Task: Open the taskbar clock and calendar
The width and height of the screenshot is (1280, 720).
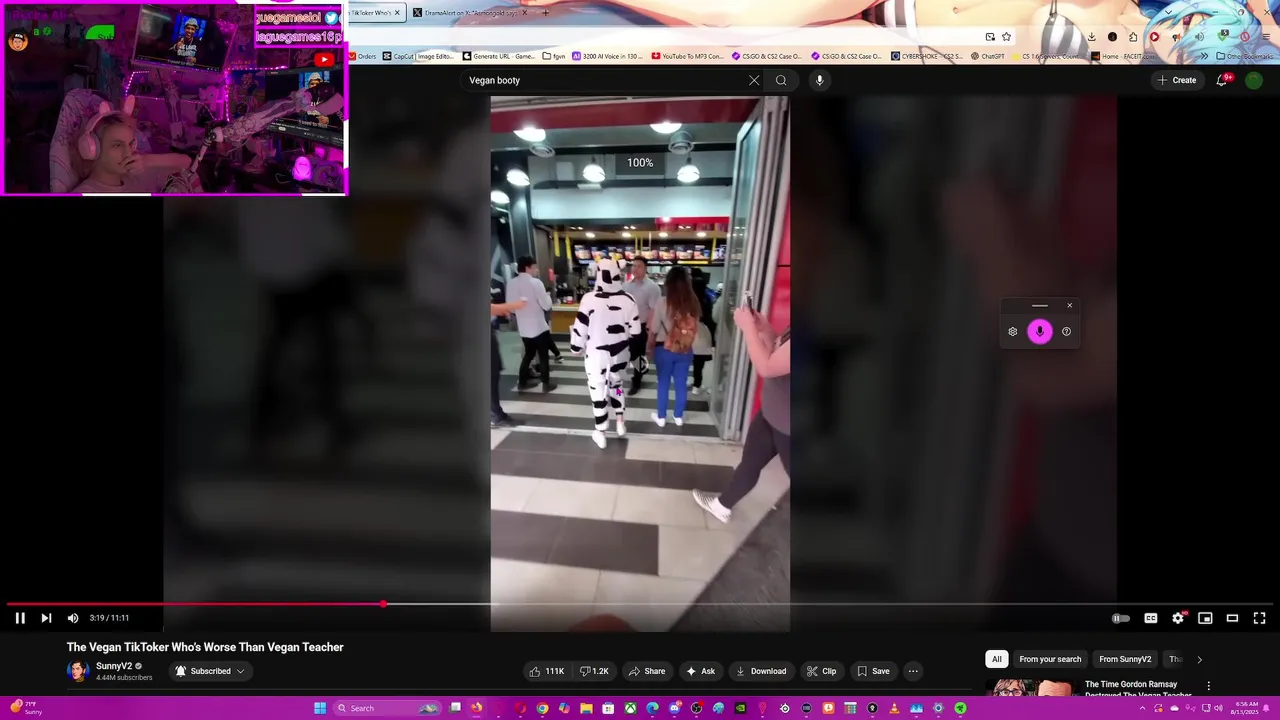Action: tap(1246, 708)
